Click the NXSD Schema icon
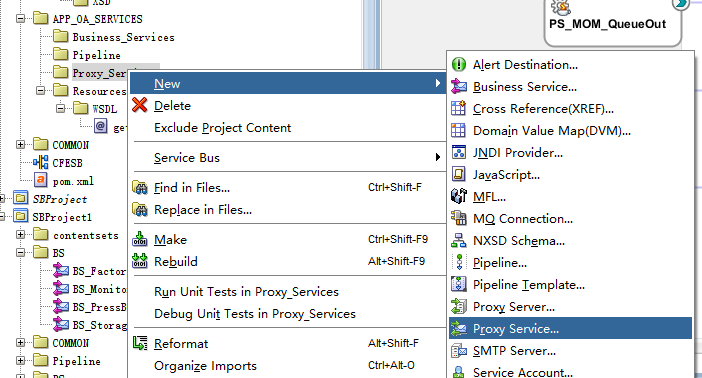The height and width of the screenshot is (378, 702). (x=458, y=241)
